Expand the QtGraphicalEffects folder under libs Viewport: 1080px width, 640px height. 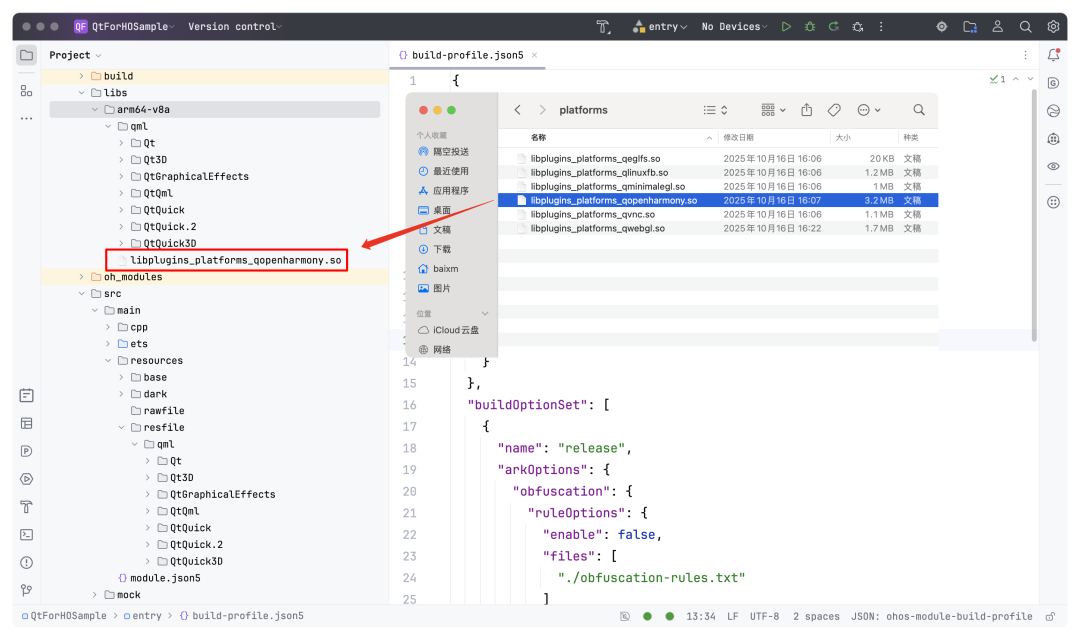pyautogui.click(x=121, y=176)
